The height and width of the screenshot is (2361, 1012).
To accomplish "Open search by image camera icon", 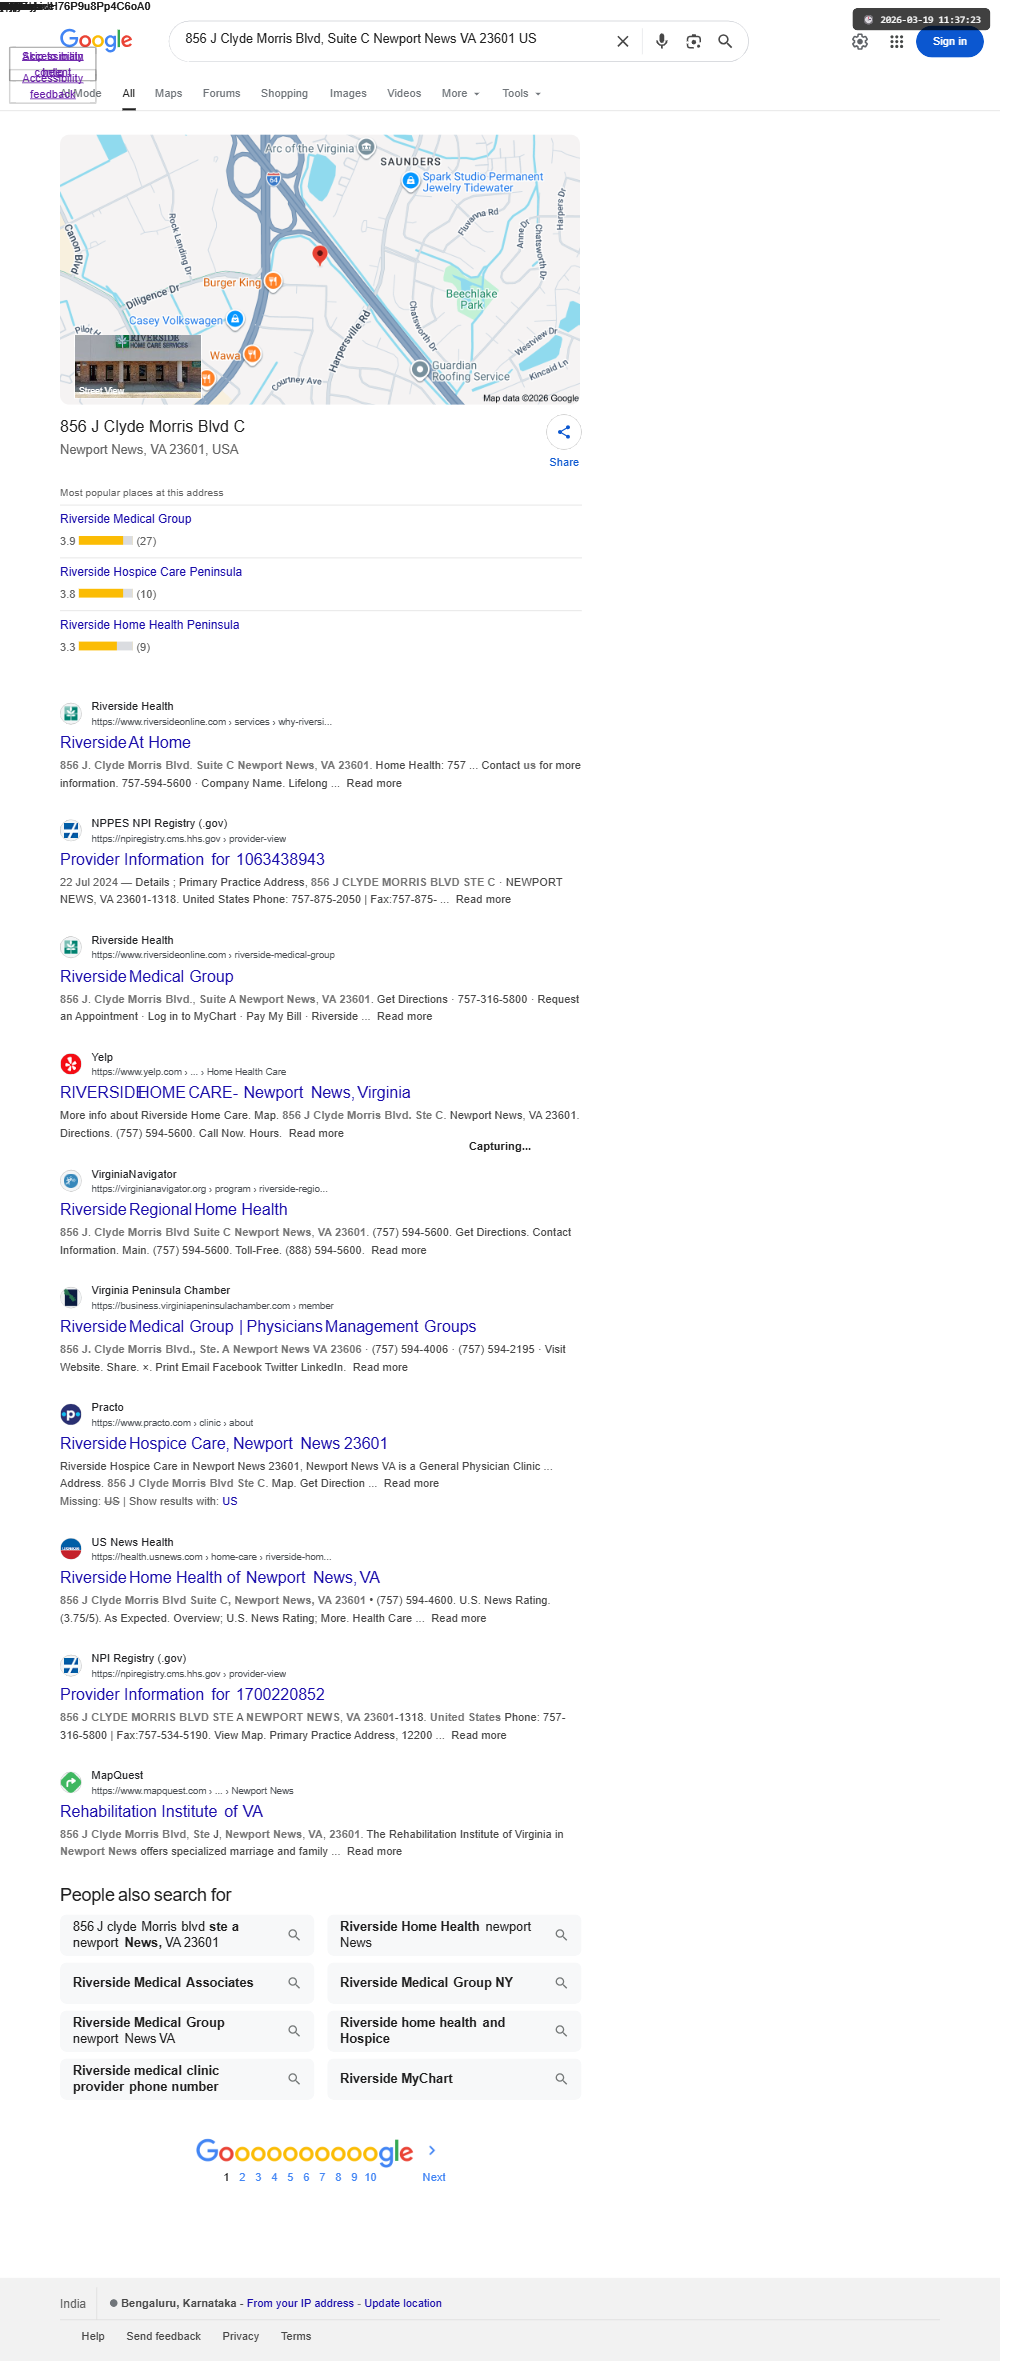I will pos(693,42).
